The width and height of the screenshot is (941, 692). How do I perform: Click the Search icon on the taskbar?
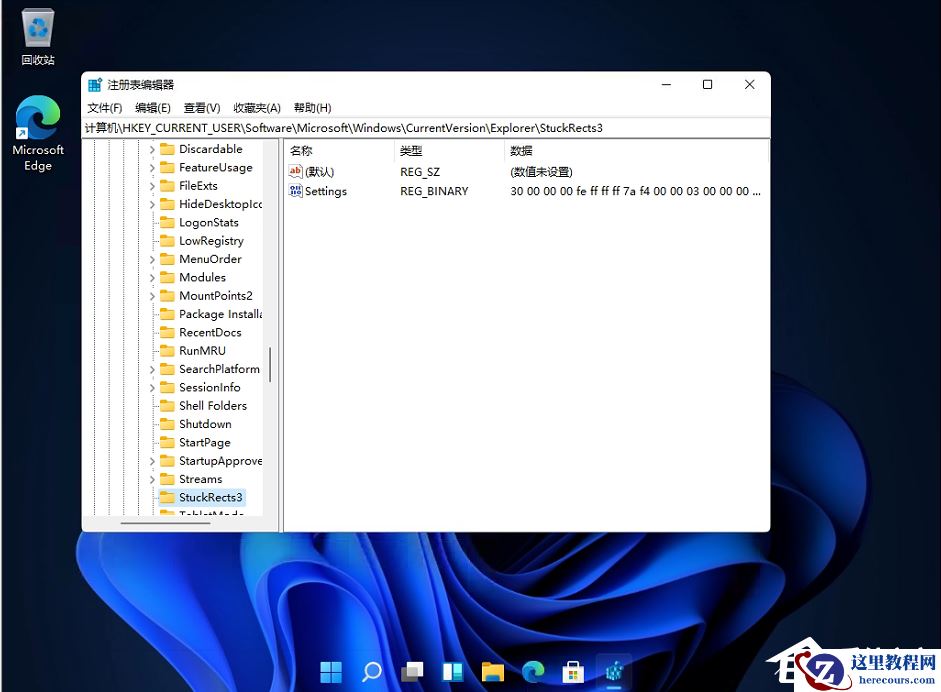point(371,672)
